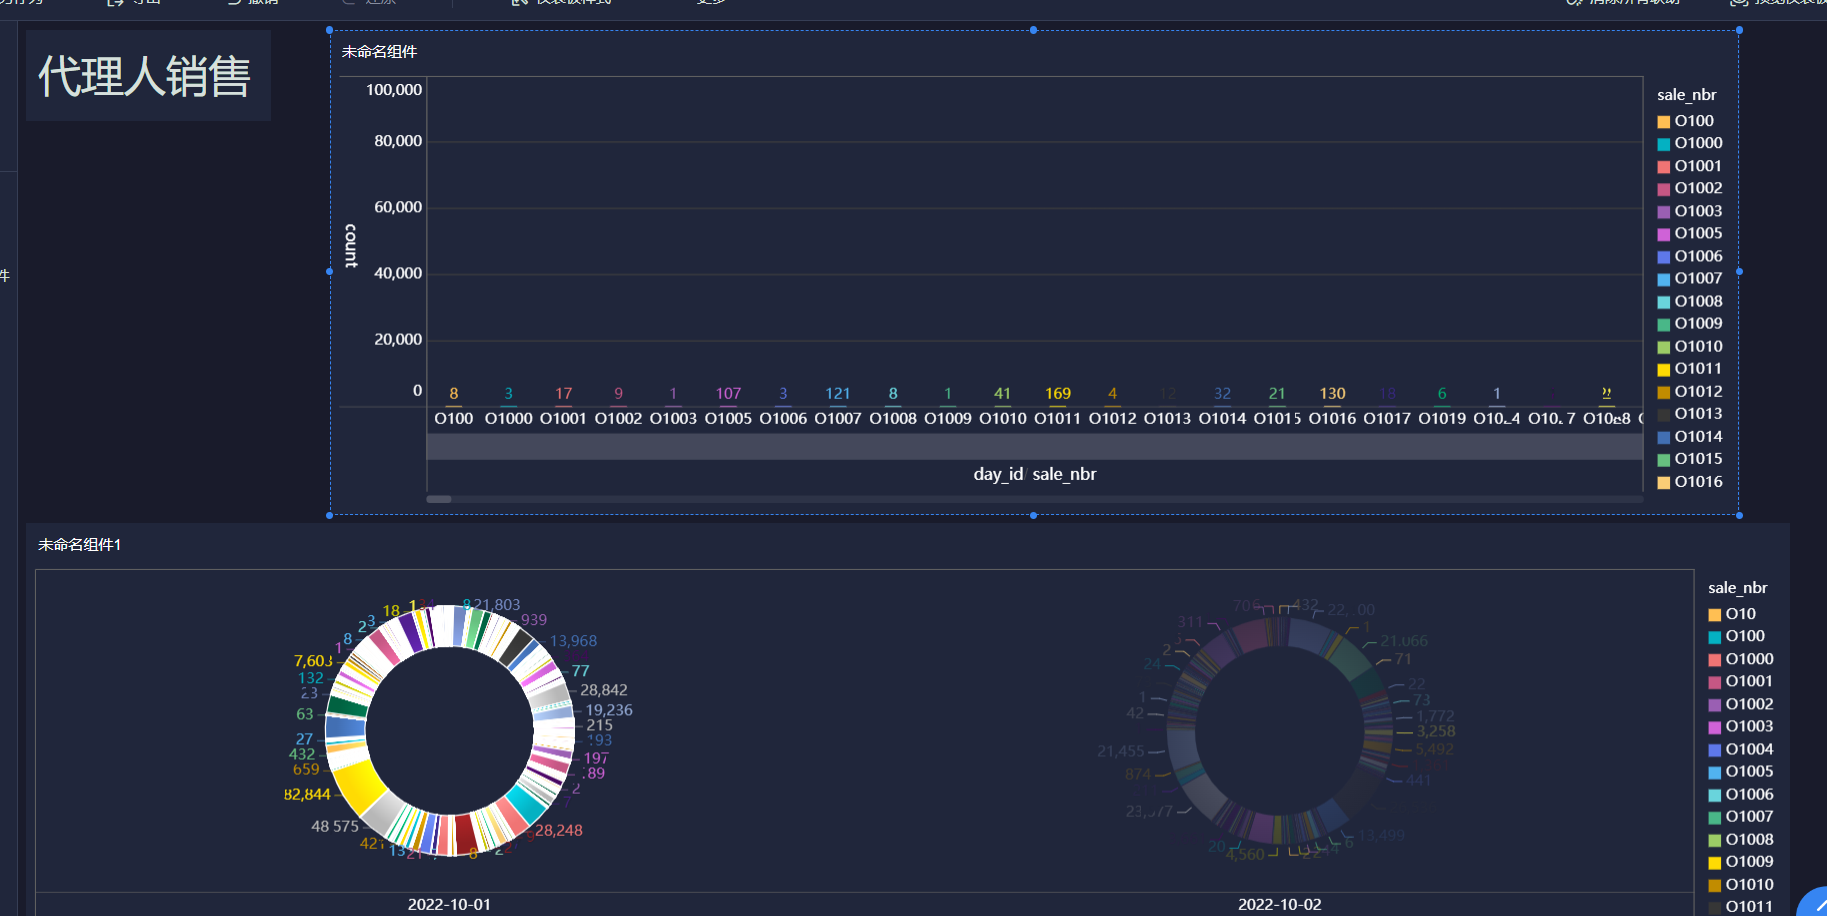
Task: Click the top-middle resize handle of bar chart
Action: tap(1033, 30)
